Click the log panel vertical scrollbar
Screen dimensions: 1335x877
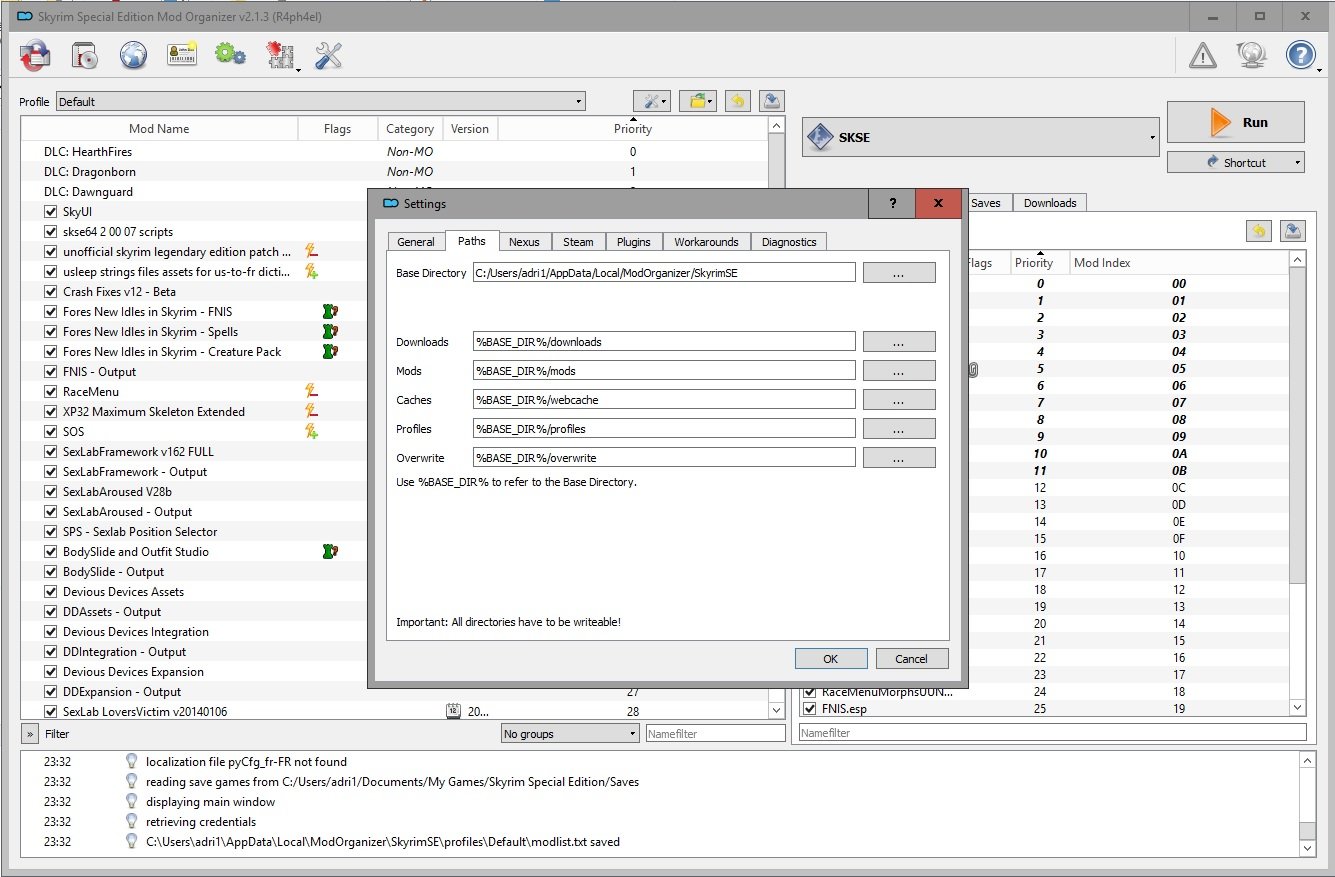tap(1307, 804)
